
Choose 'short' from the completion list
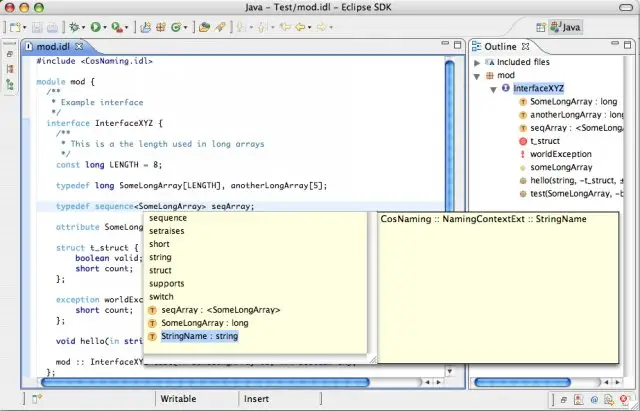point(159,244)
